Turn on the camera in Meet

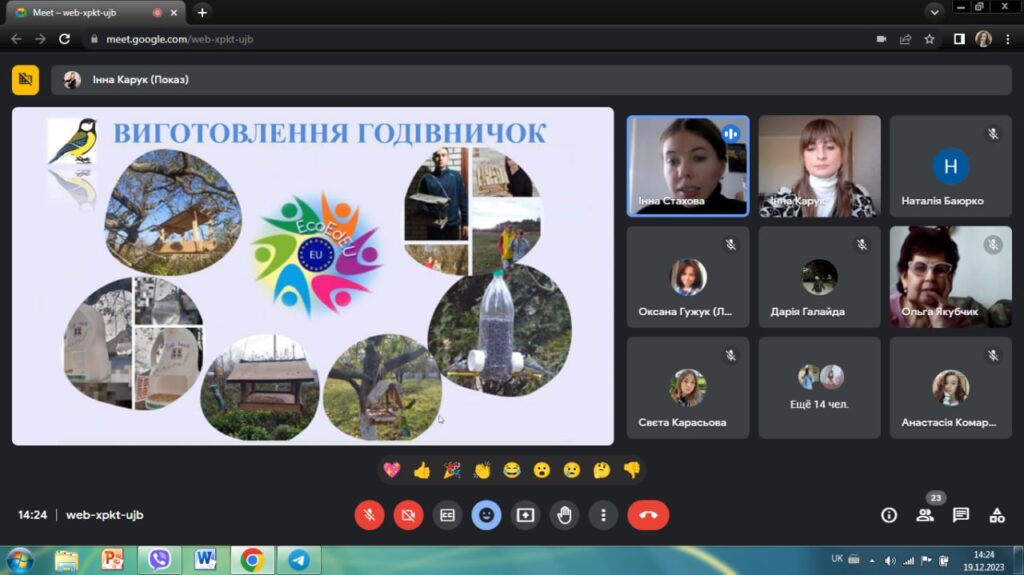(x=408, y=515)
